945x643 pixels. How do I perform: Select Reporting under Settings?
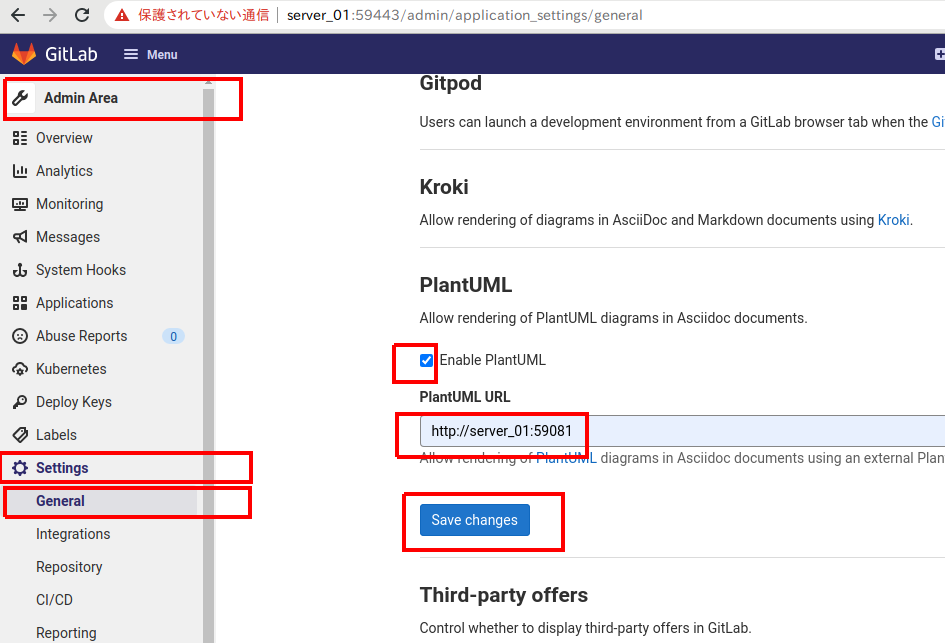(66, 633)
